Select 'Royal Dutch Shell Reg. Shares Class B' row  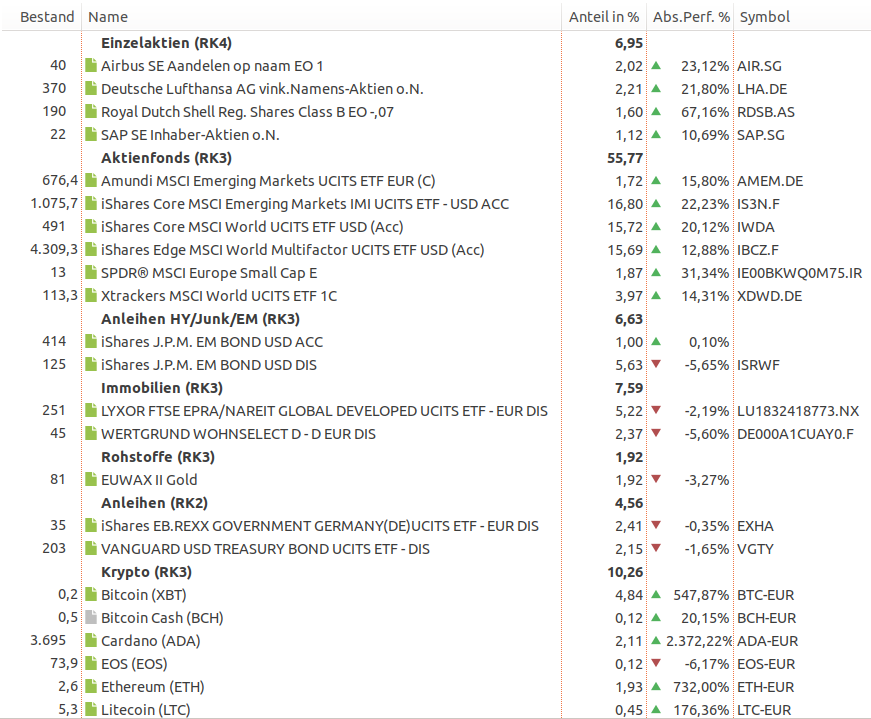[x=436, y=112]
